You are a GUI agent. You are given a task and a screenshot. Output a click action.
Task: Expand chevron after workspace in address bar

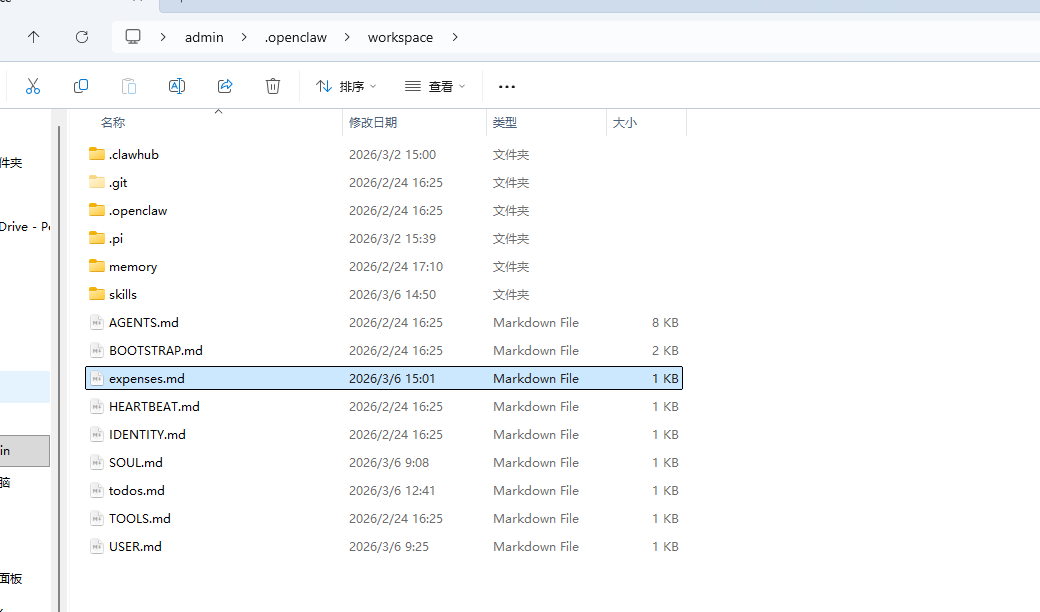click(x=455, y=37)
